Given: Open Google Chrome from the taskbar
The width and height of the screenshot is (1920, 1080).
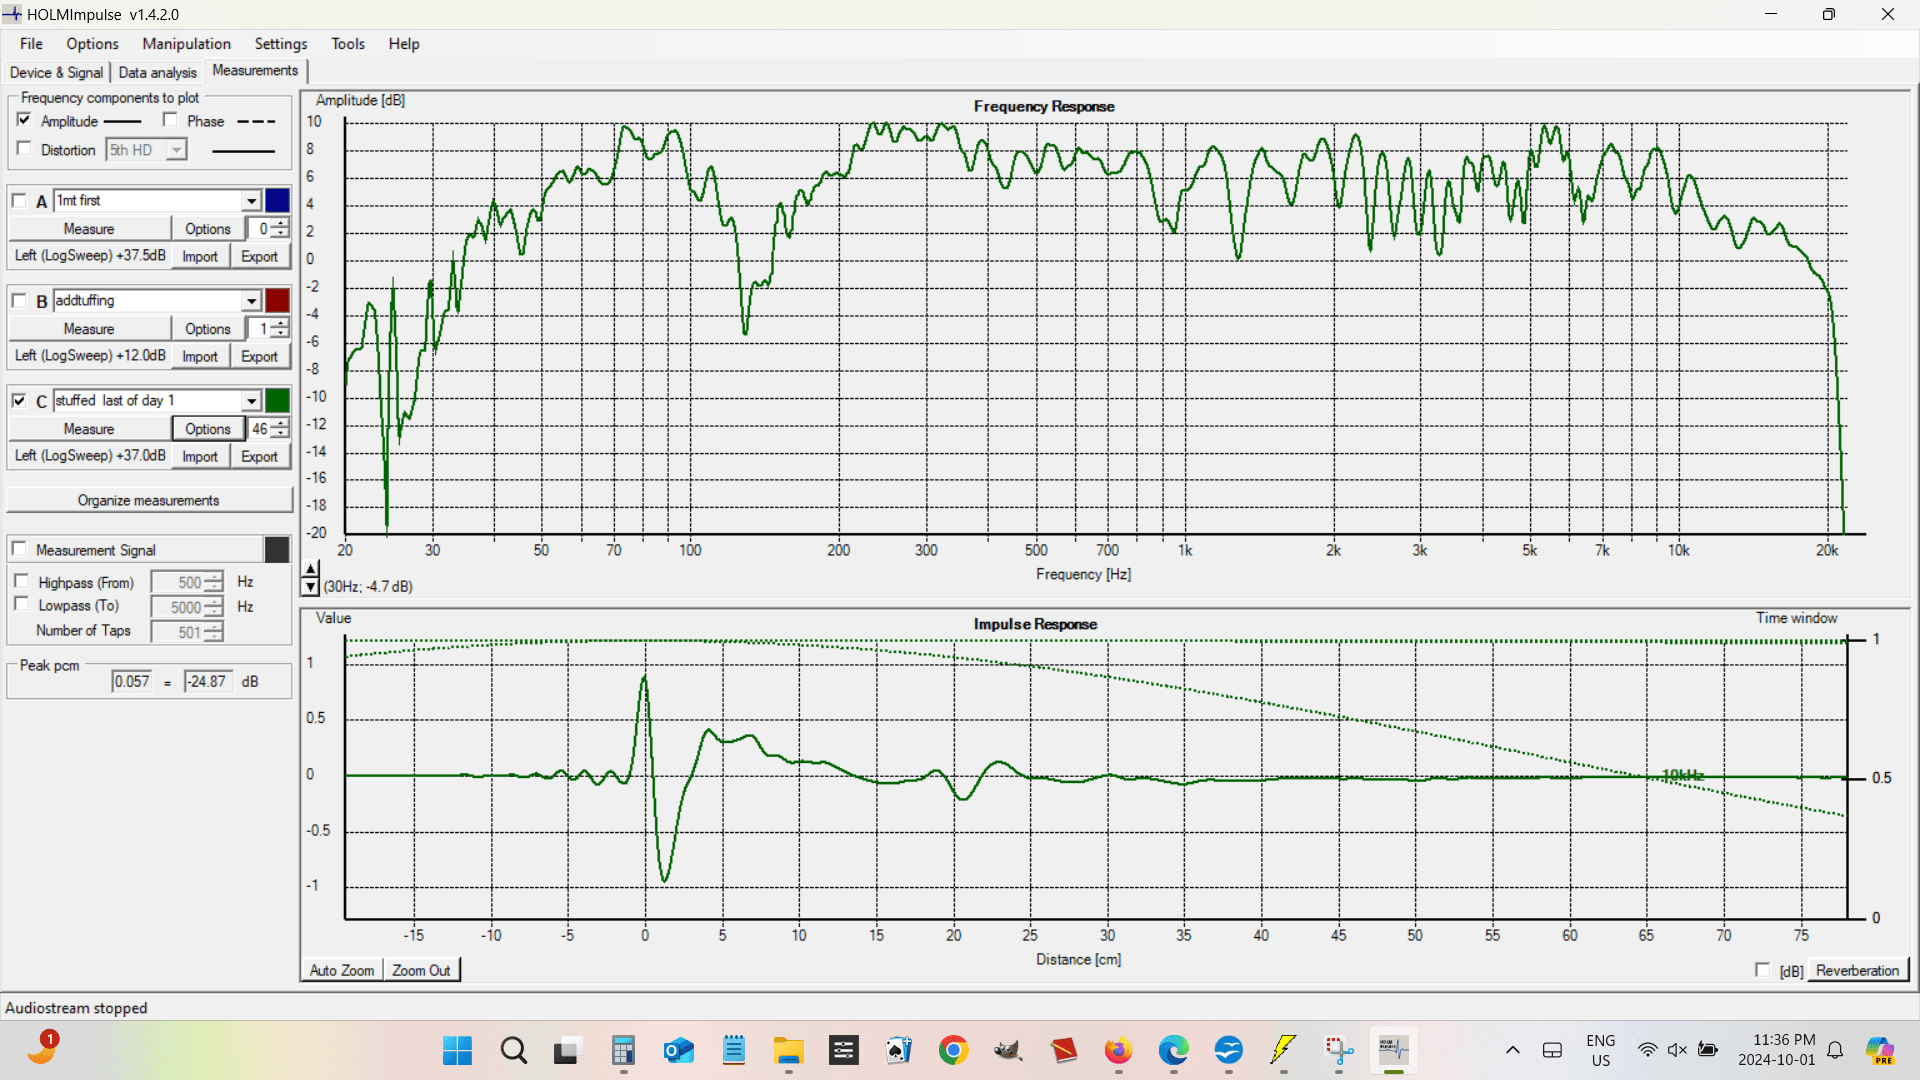Looking at the screenshot, I should click(x=953, y=1050).
